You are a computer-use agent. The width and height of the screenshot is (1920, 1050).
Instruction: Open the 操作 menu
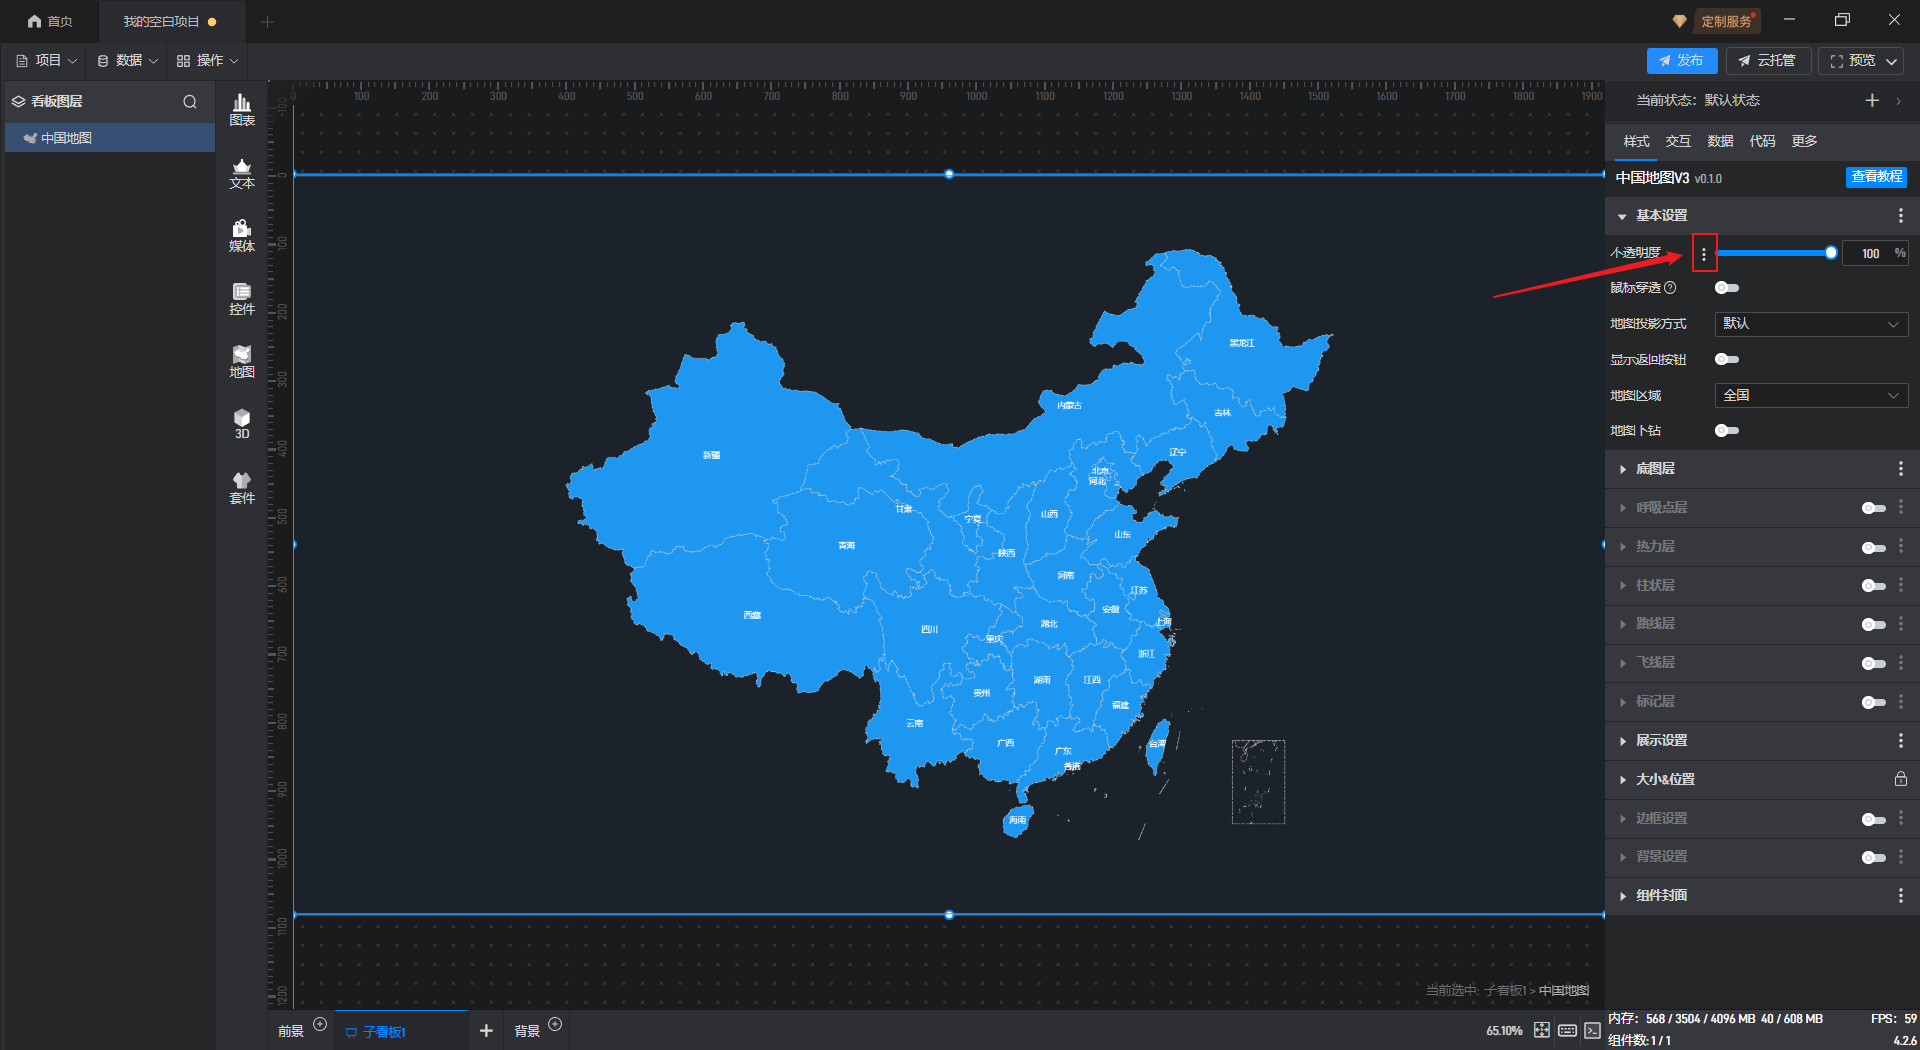(208, 61)
